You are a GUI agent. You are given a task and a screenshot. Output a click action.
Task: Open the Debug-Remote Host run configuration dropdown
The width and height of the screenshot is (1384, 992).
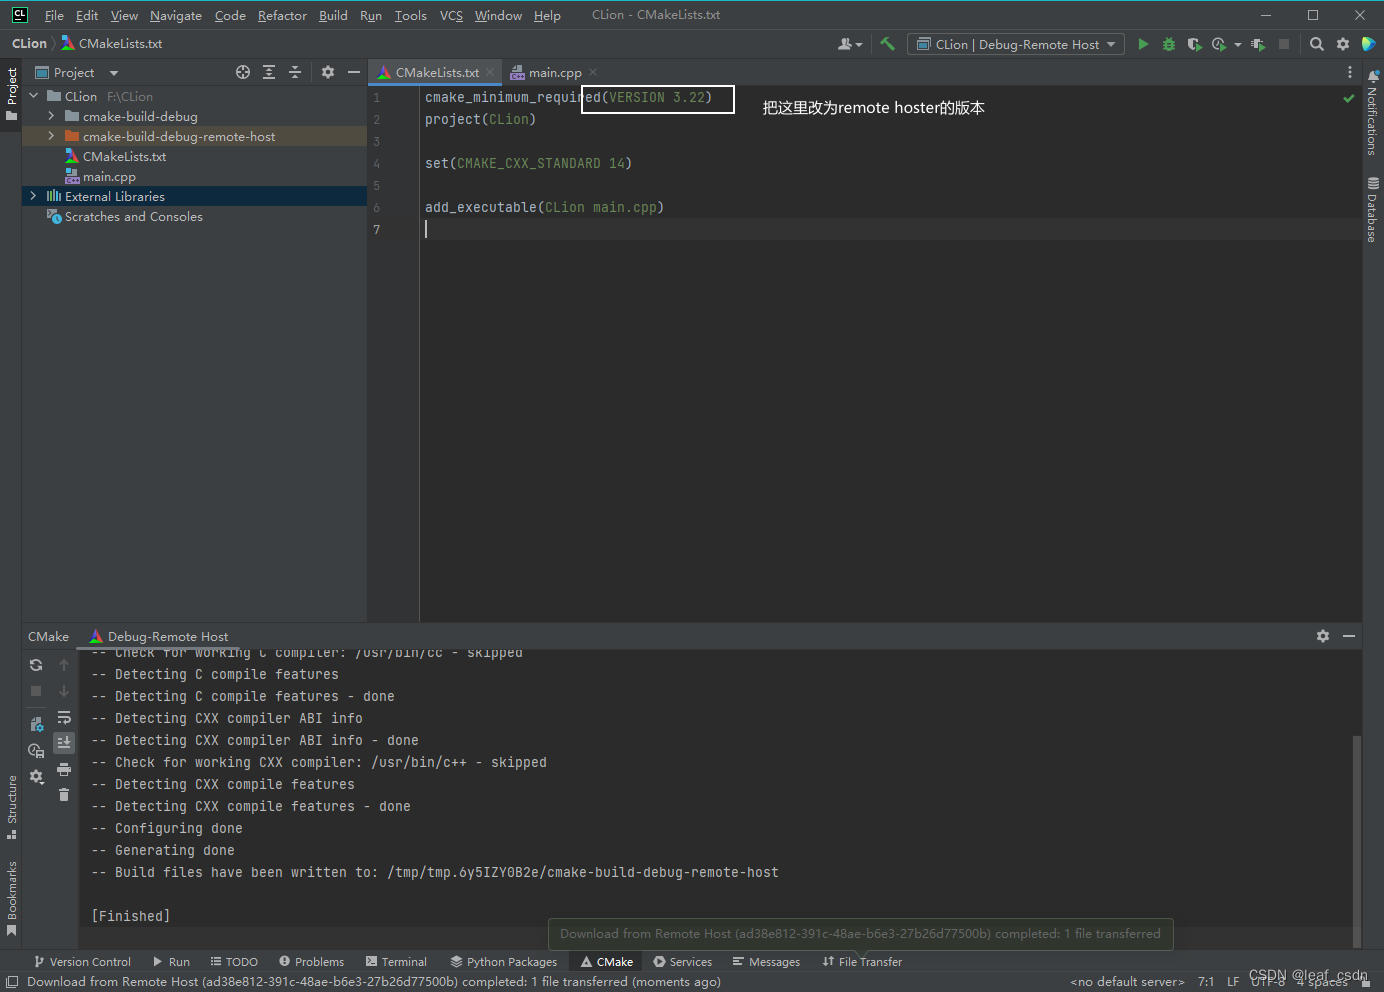coord(1015,43)
